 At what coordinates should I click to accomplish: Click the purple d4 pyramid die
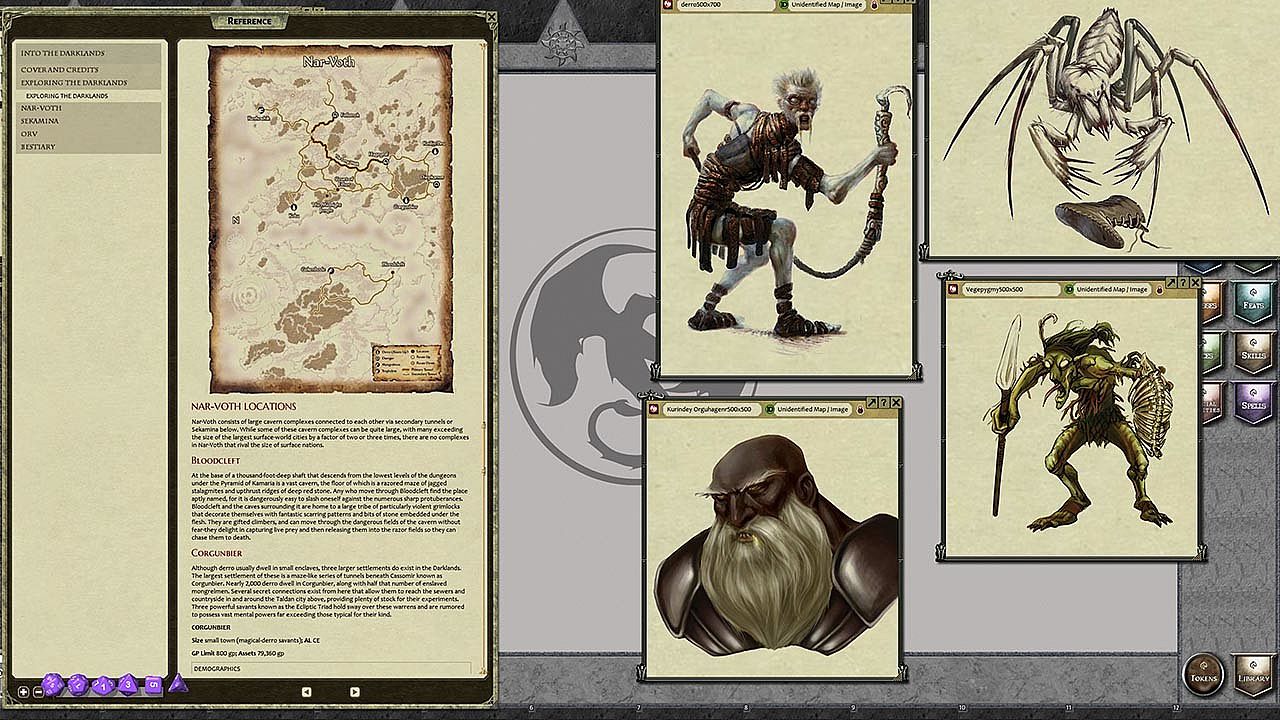click(x=177, y=684)
